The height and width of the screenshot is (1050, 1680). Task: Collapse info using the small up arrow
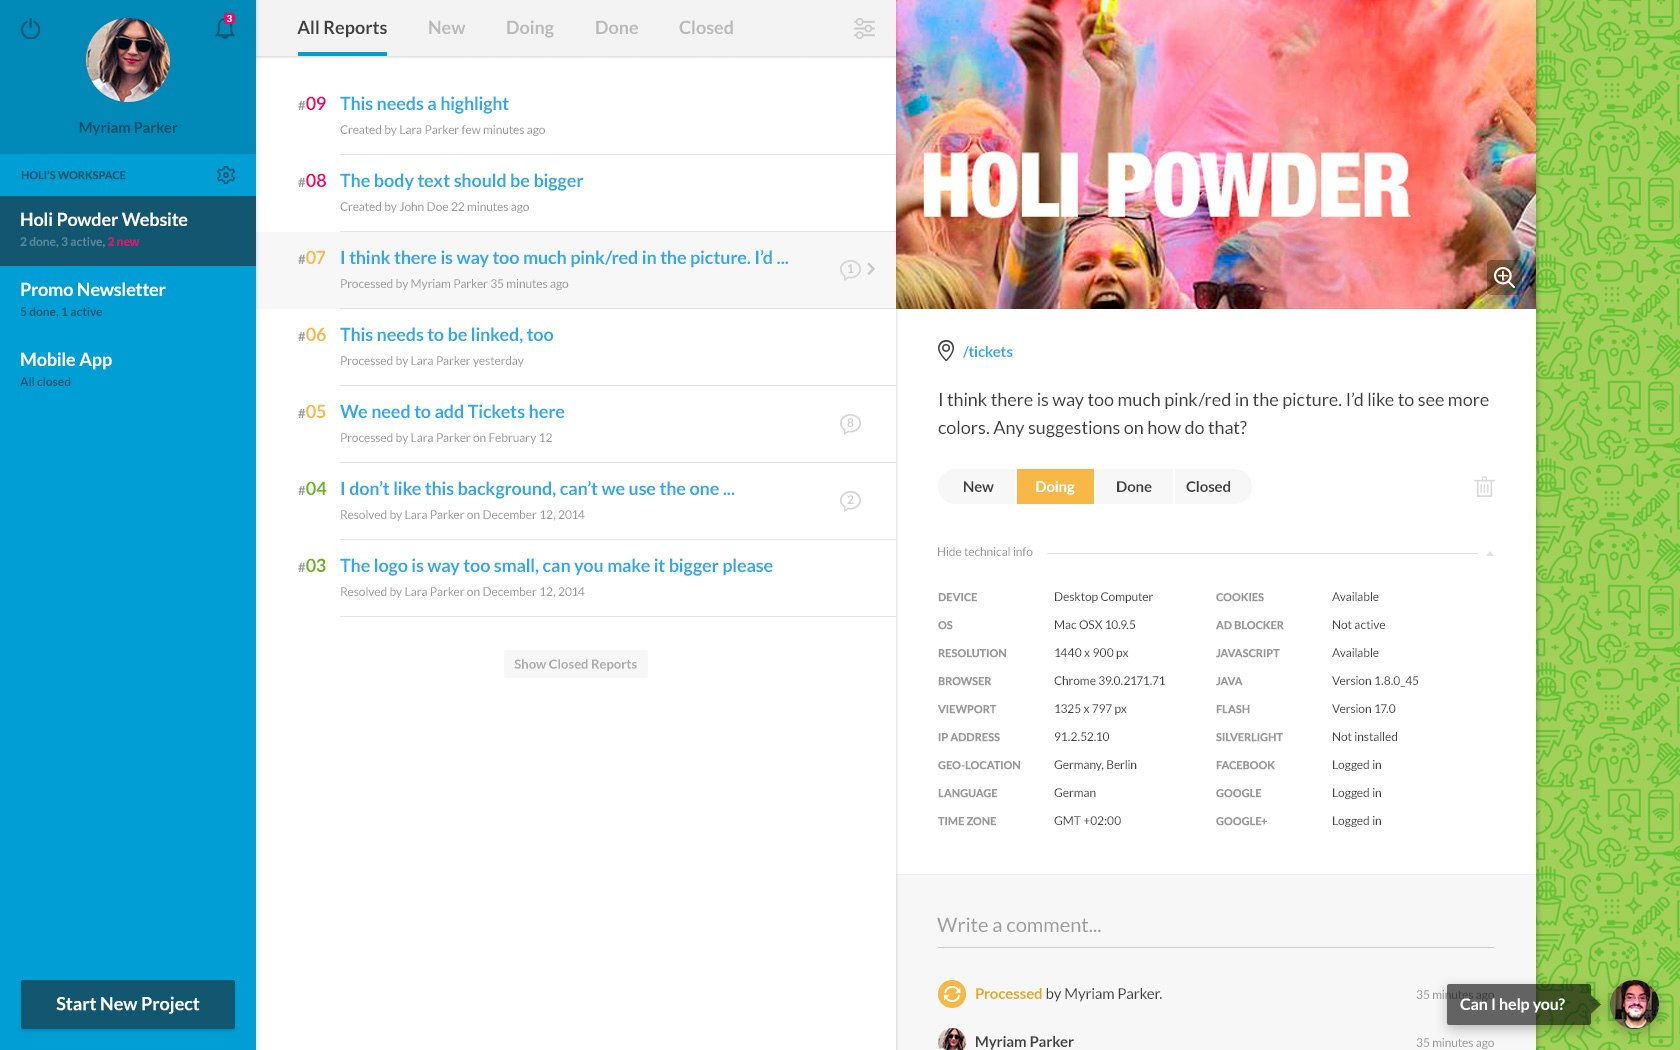tap(1491, 552)
